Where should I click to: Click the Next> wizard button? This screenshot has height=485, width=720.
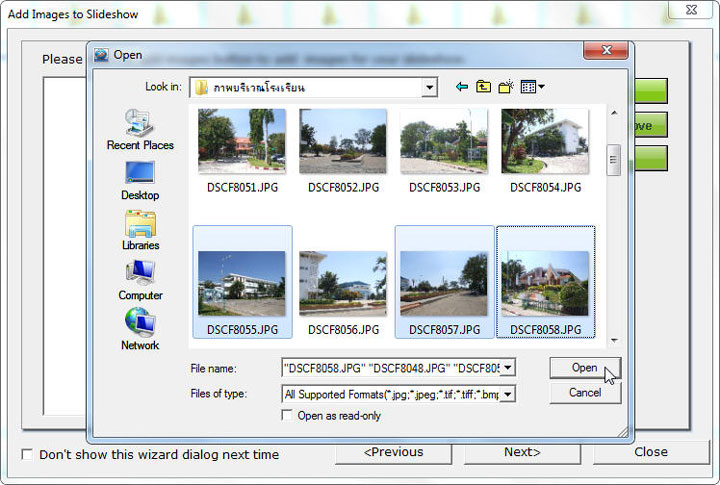(522, 452)
